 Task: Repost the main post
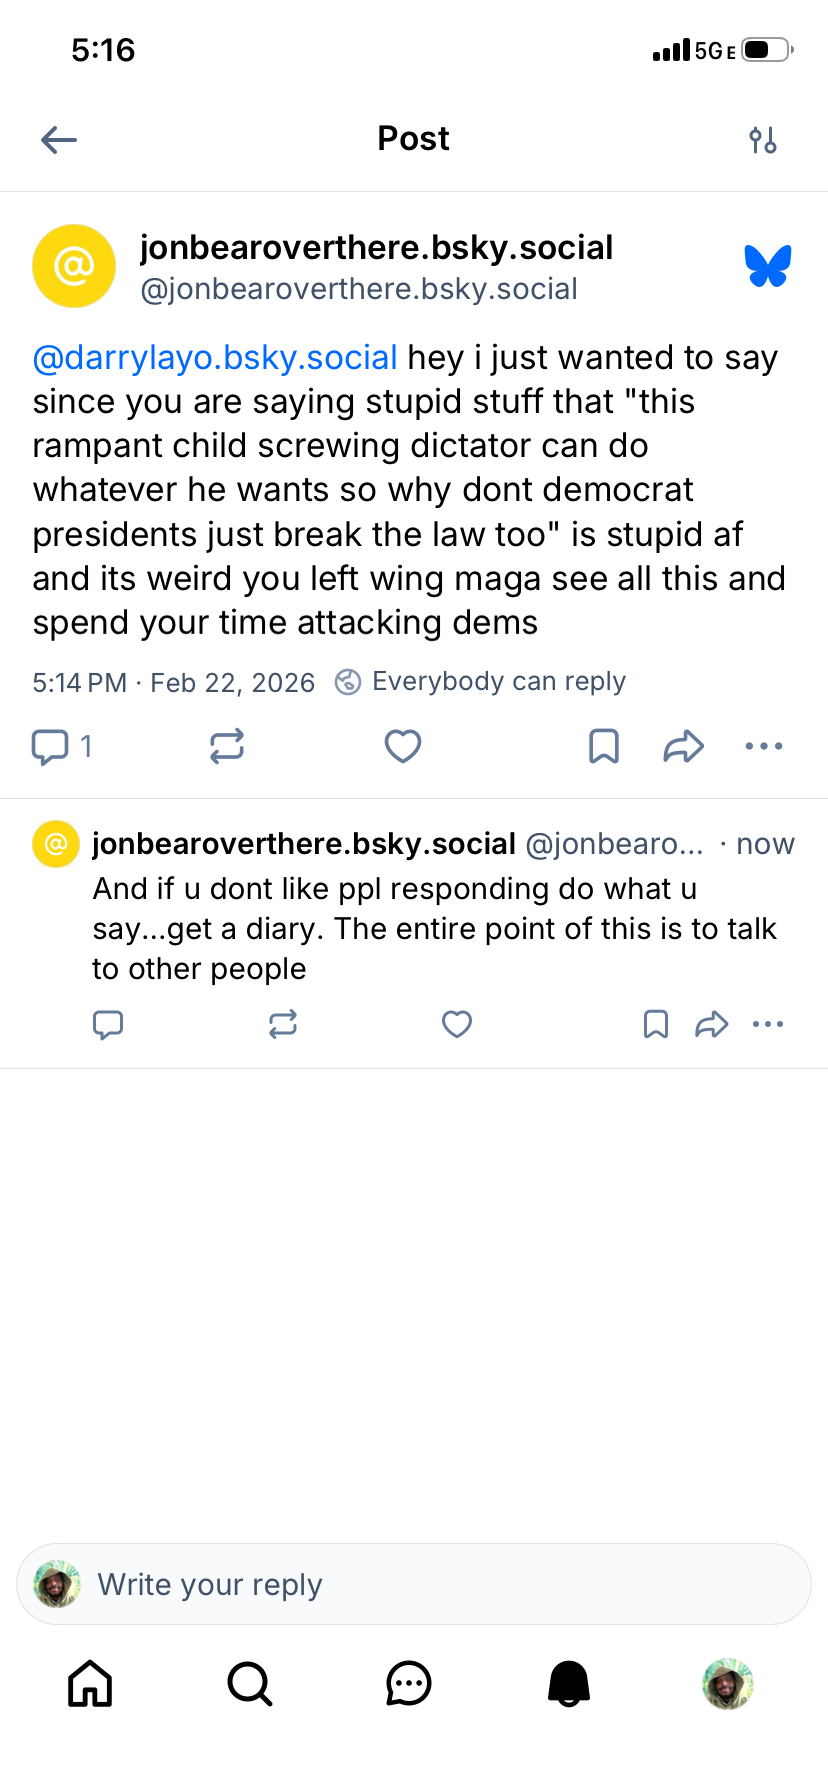[x=227, y=746]
